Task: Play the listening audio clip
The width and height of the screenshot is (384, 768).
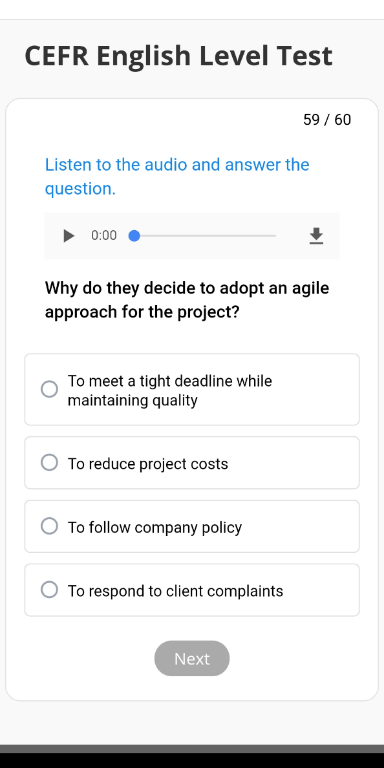Action: coord(69,236)
